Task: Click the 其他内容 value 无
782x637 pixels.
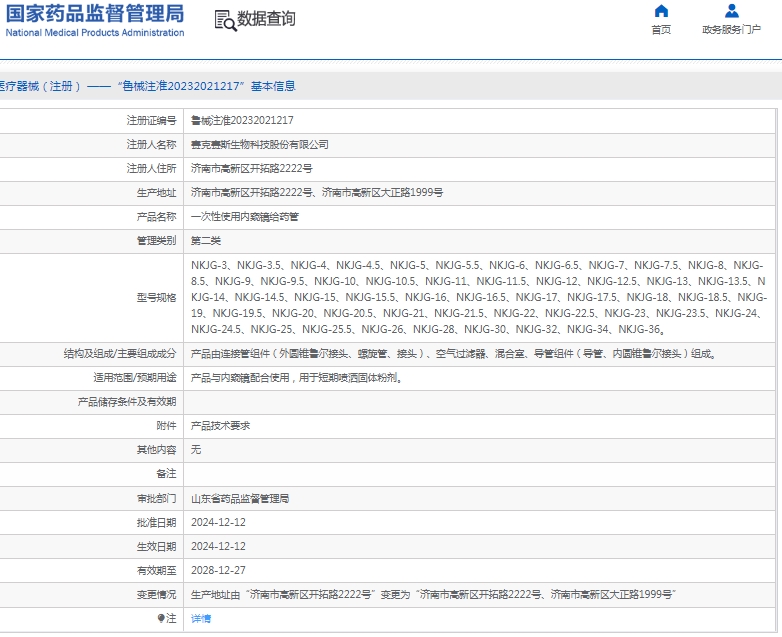Action: coord(196,449)
